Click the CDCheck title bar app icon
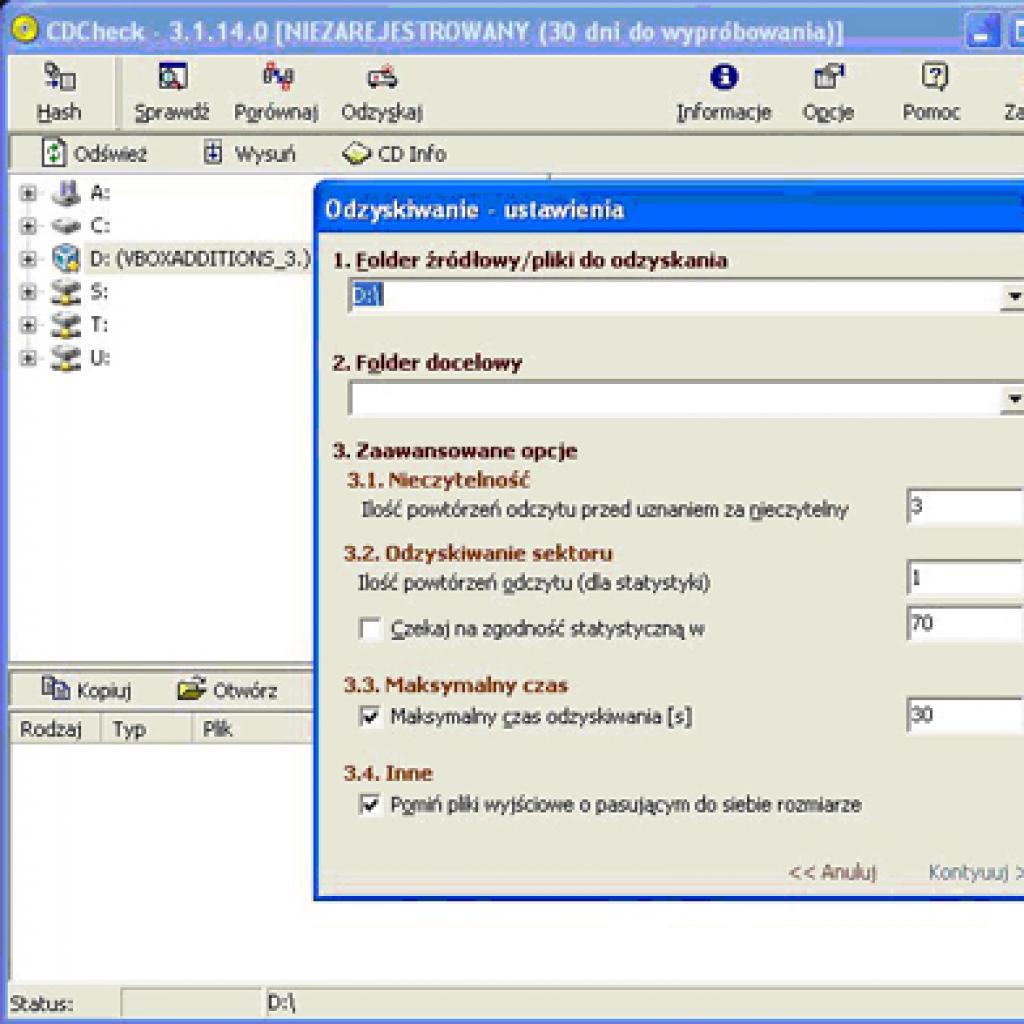Screen dimensions: 1024x1024 [25, 30]
